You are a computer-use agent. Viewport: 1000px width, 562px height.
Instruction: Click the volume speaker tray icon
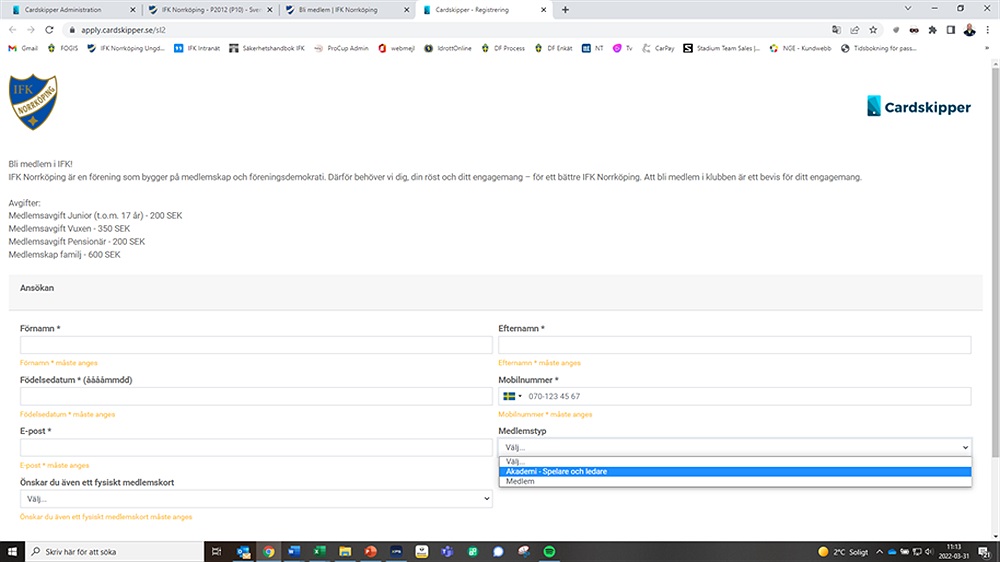coord(929,552)
